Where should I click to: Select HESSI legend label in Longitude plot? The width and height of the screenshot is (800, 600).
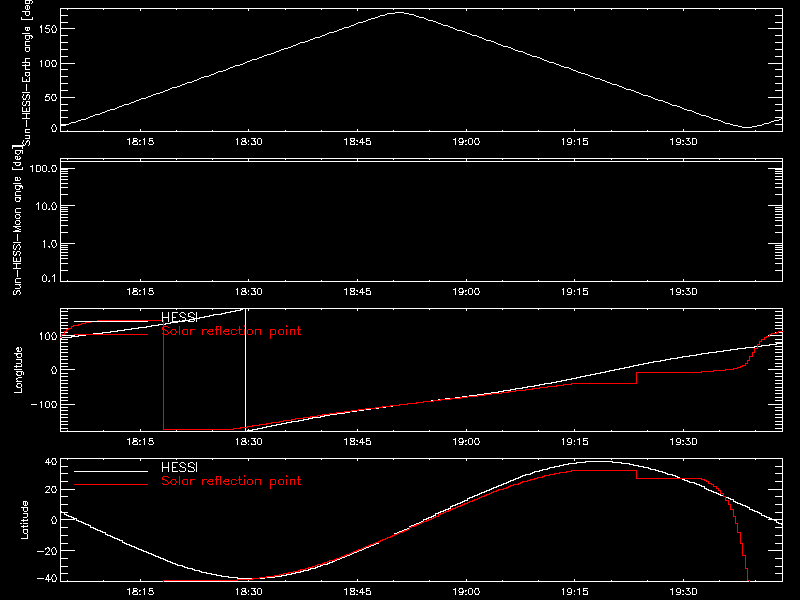pos(179,317)
